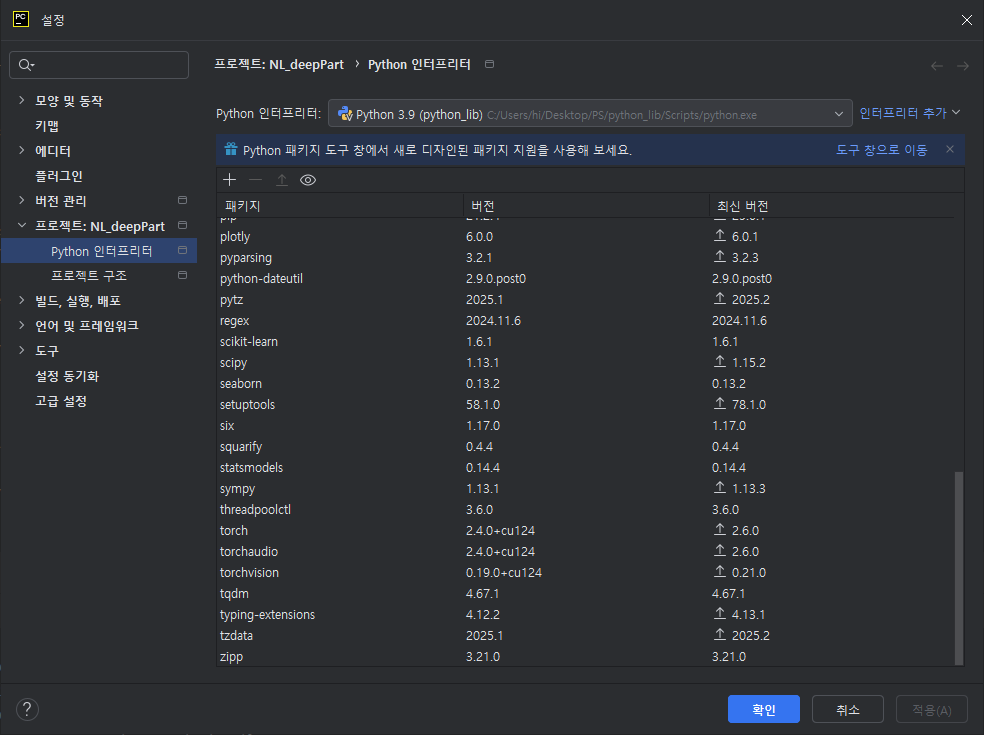984x735 pixels.
Task: Navigate forward with right arrow icon
Action: coord(963,66)
